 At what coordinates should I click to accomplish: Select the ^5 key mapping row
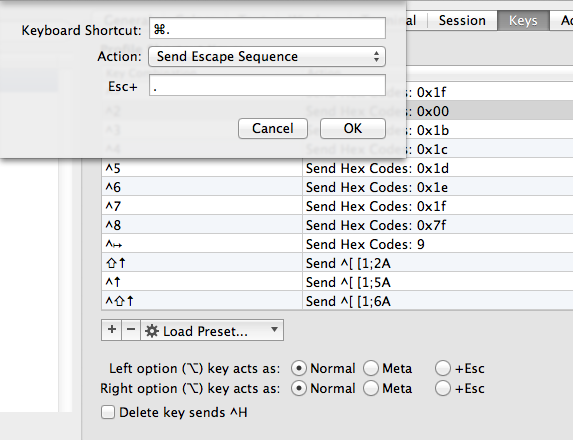click(337, 168)
